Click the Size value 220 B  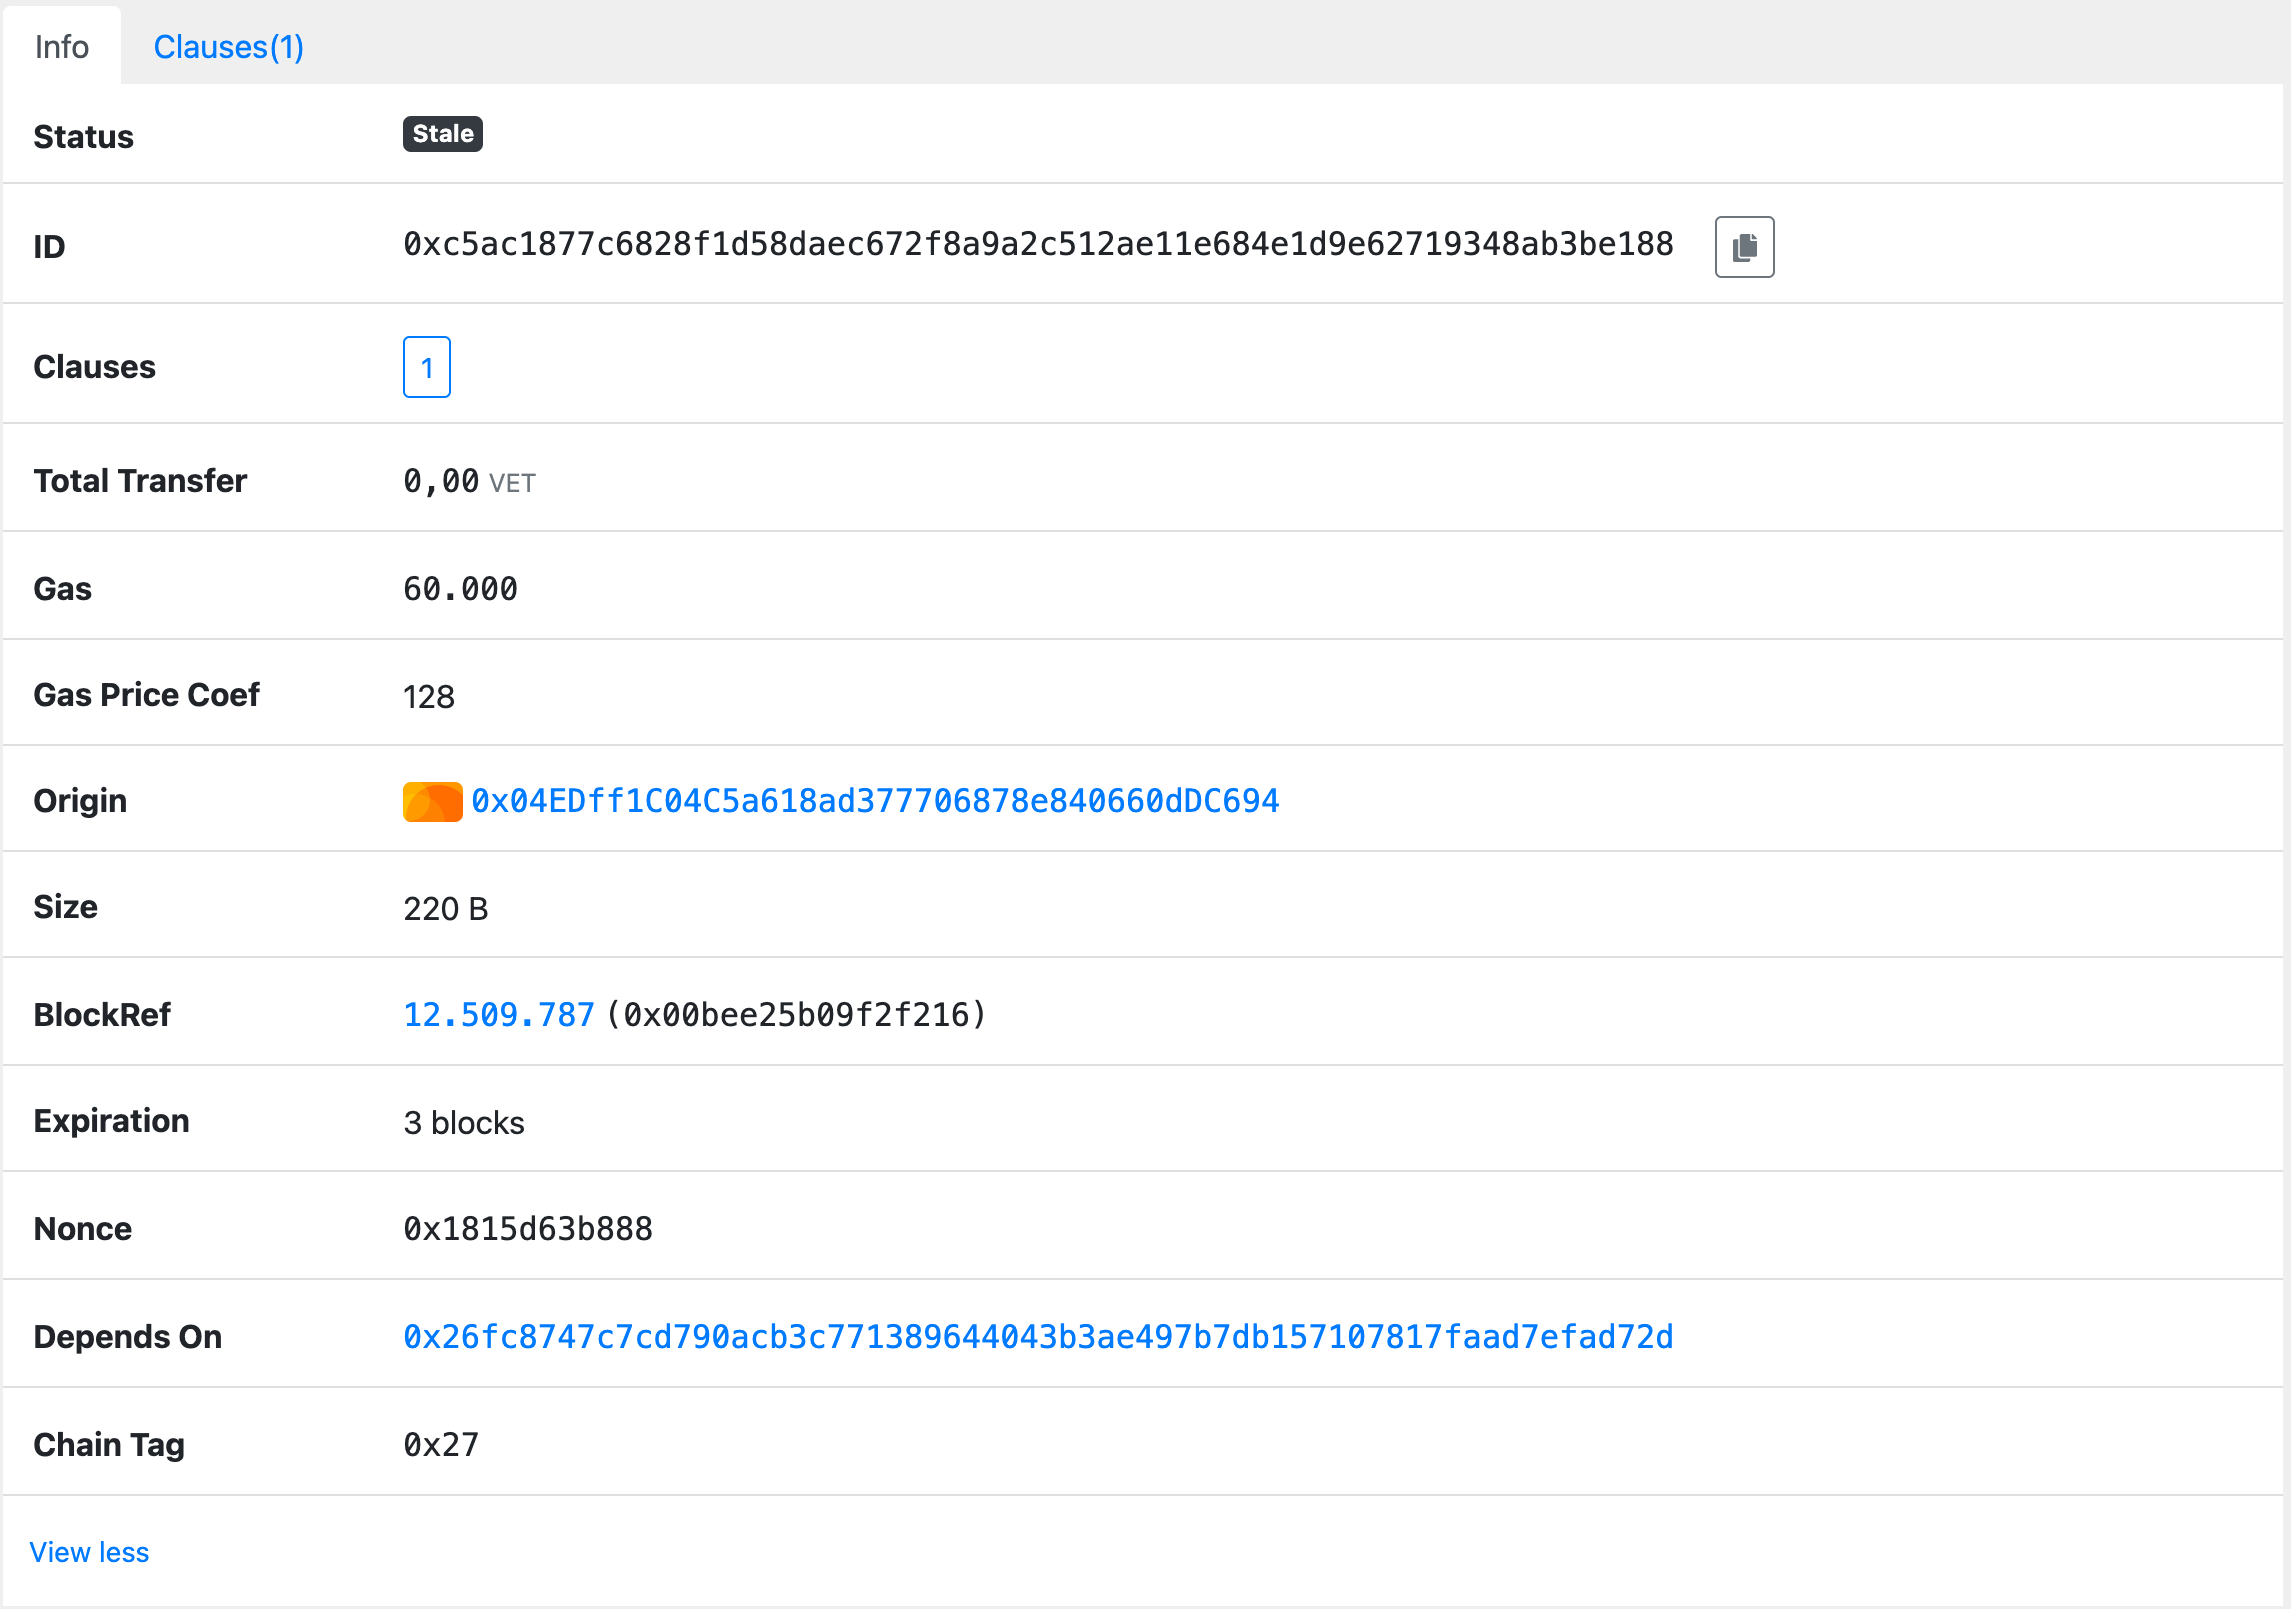[445, 909]
